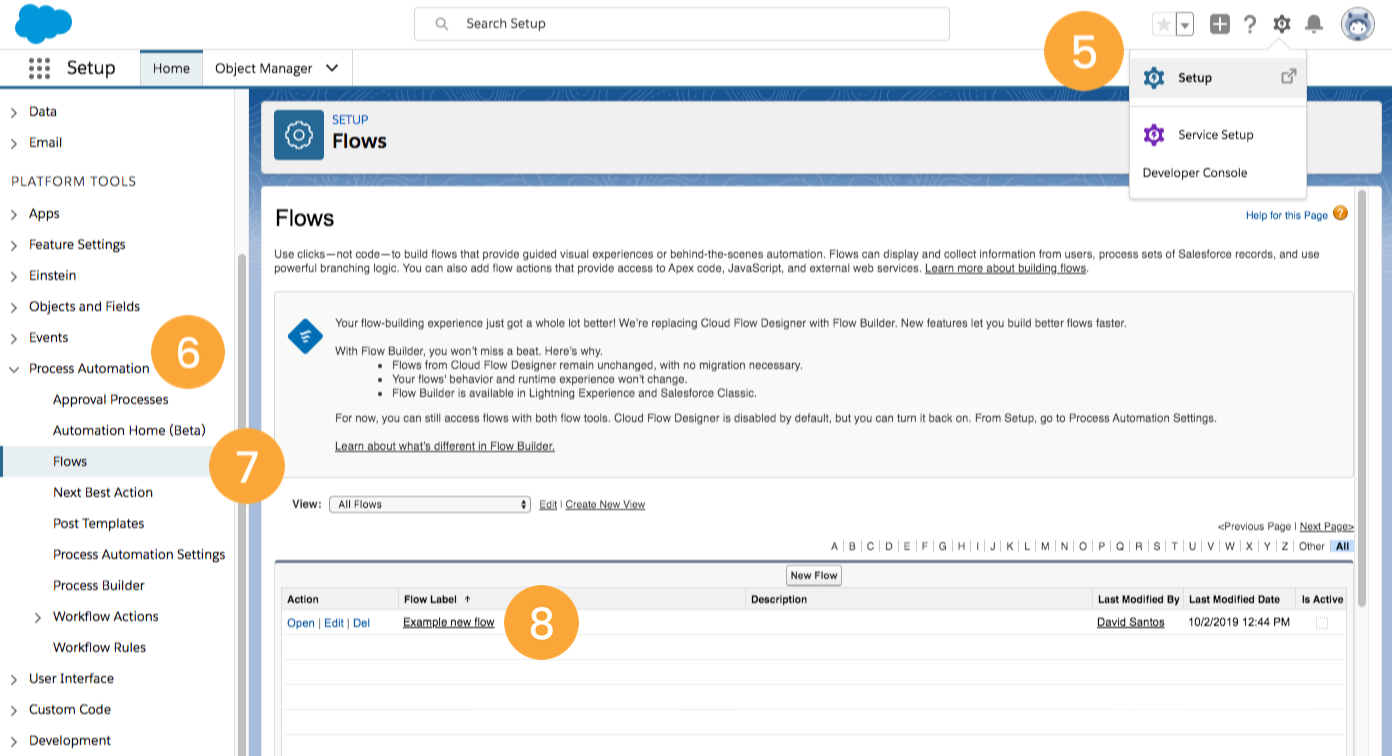Expand the Custom Code section
The image size is (1392, 756).
pyautogui.click(x=14, y=710)
